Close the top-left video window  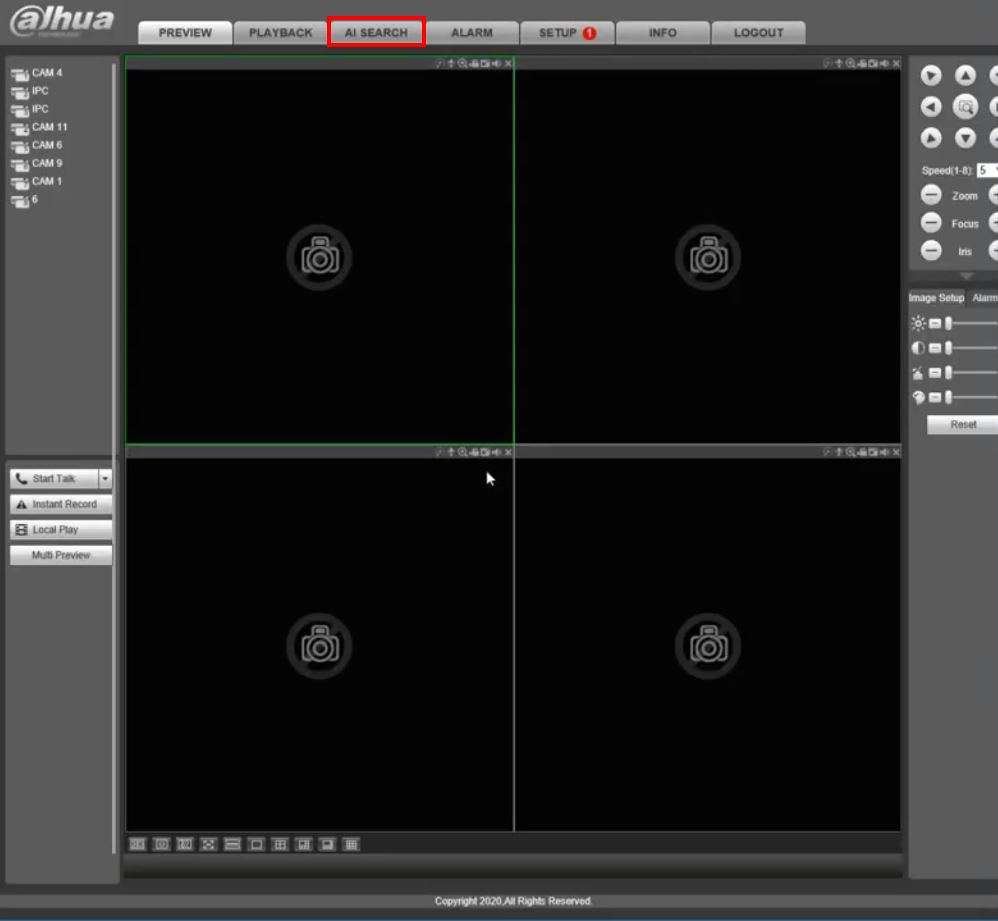pyautogui.click(x=508, y=64)
